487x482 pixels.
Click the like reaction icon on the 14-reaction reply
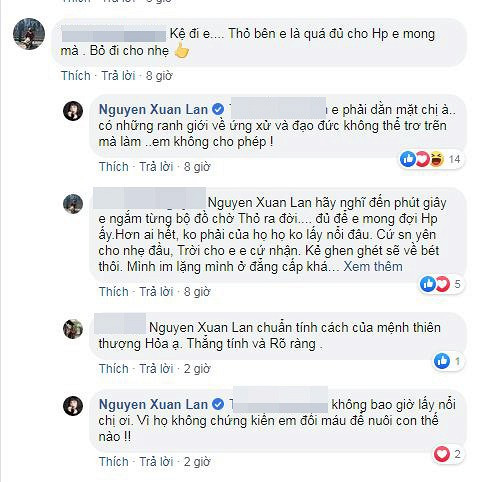408,159
